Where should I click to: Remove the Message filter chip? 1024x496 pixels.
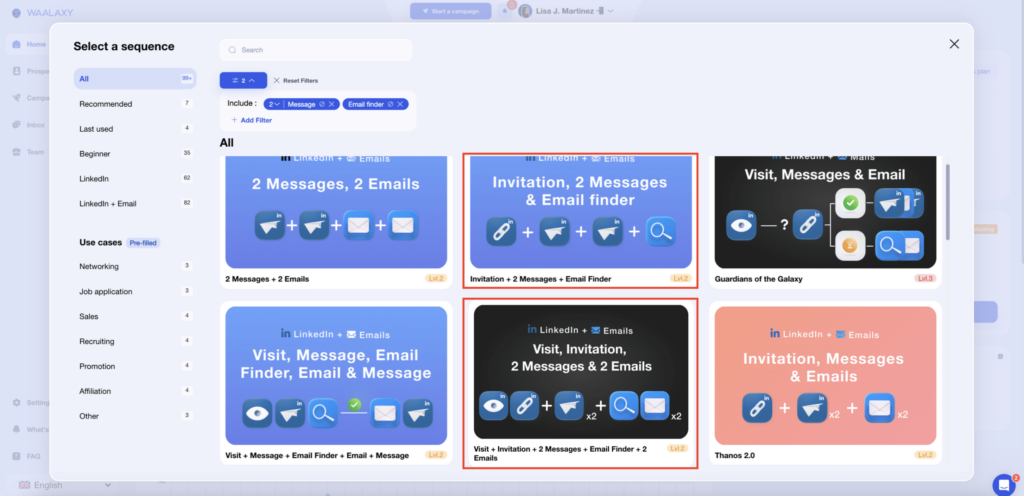332,104
